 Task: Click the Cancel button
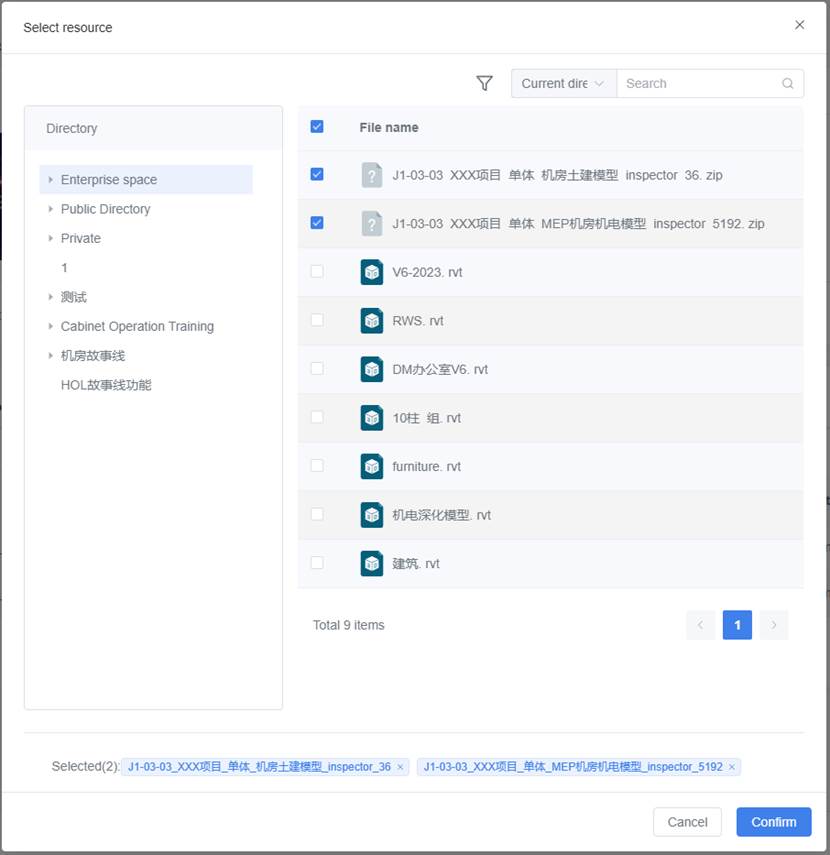click(x=687, y=822)
